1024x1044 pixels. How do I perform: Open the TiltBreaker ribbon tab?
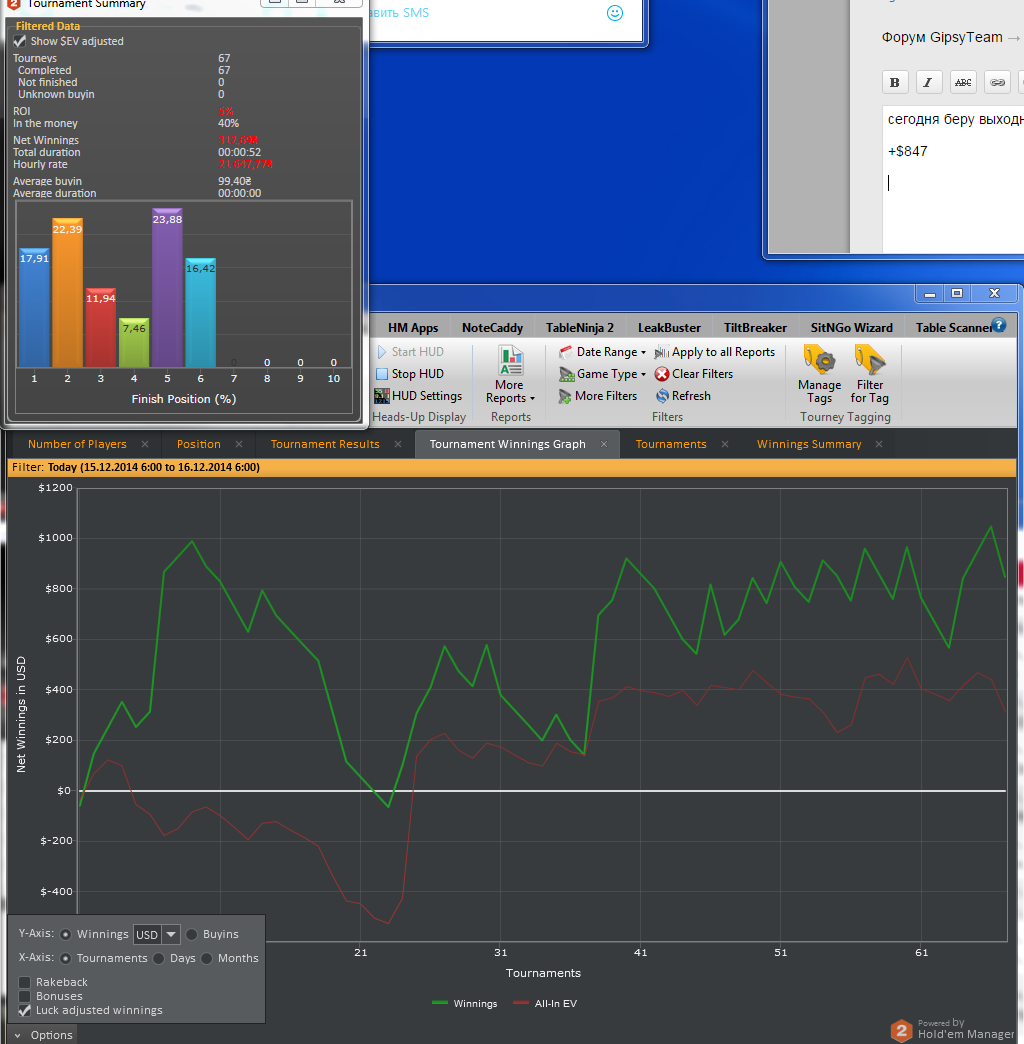pos(755,328)
